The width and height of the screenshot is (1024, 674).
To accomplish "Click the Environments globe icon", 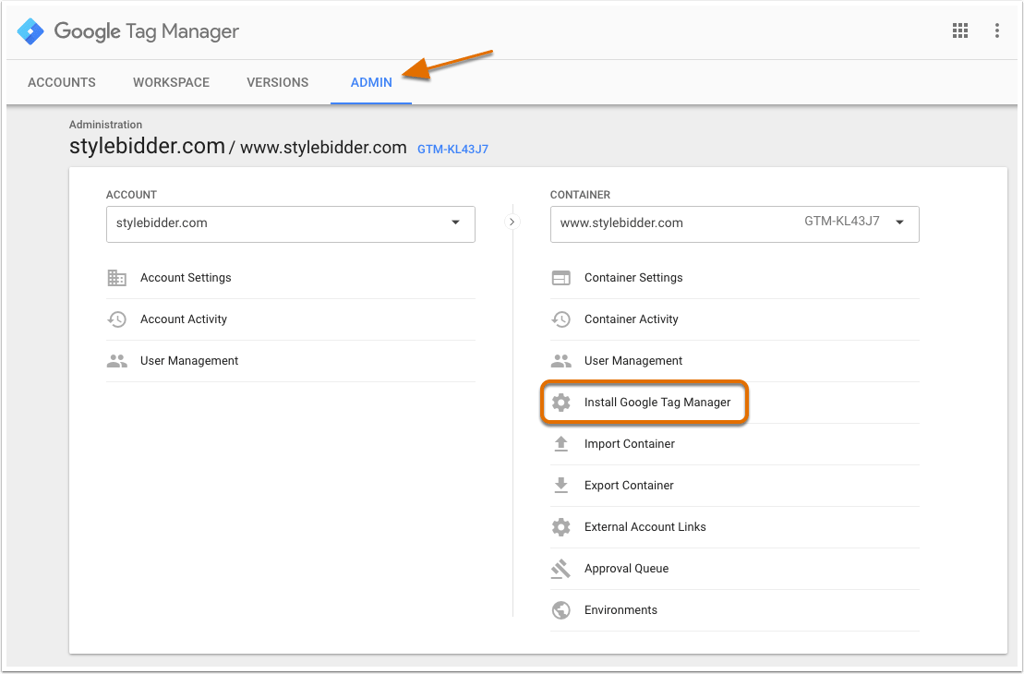I will click(x=561, y=610).
